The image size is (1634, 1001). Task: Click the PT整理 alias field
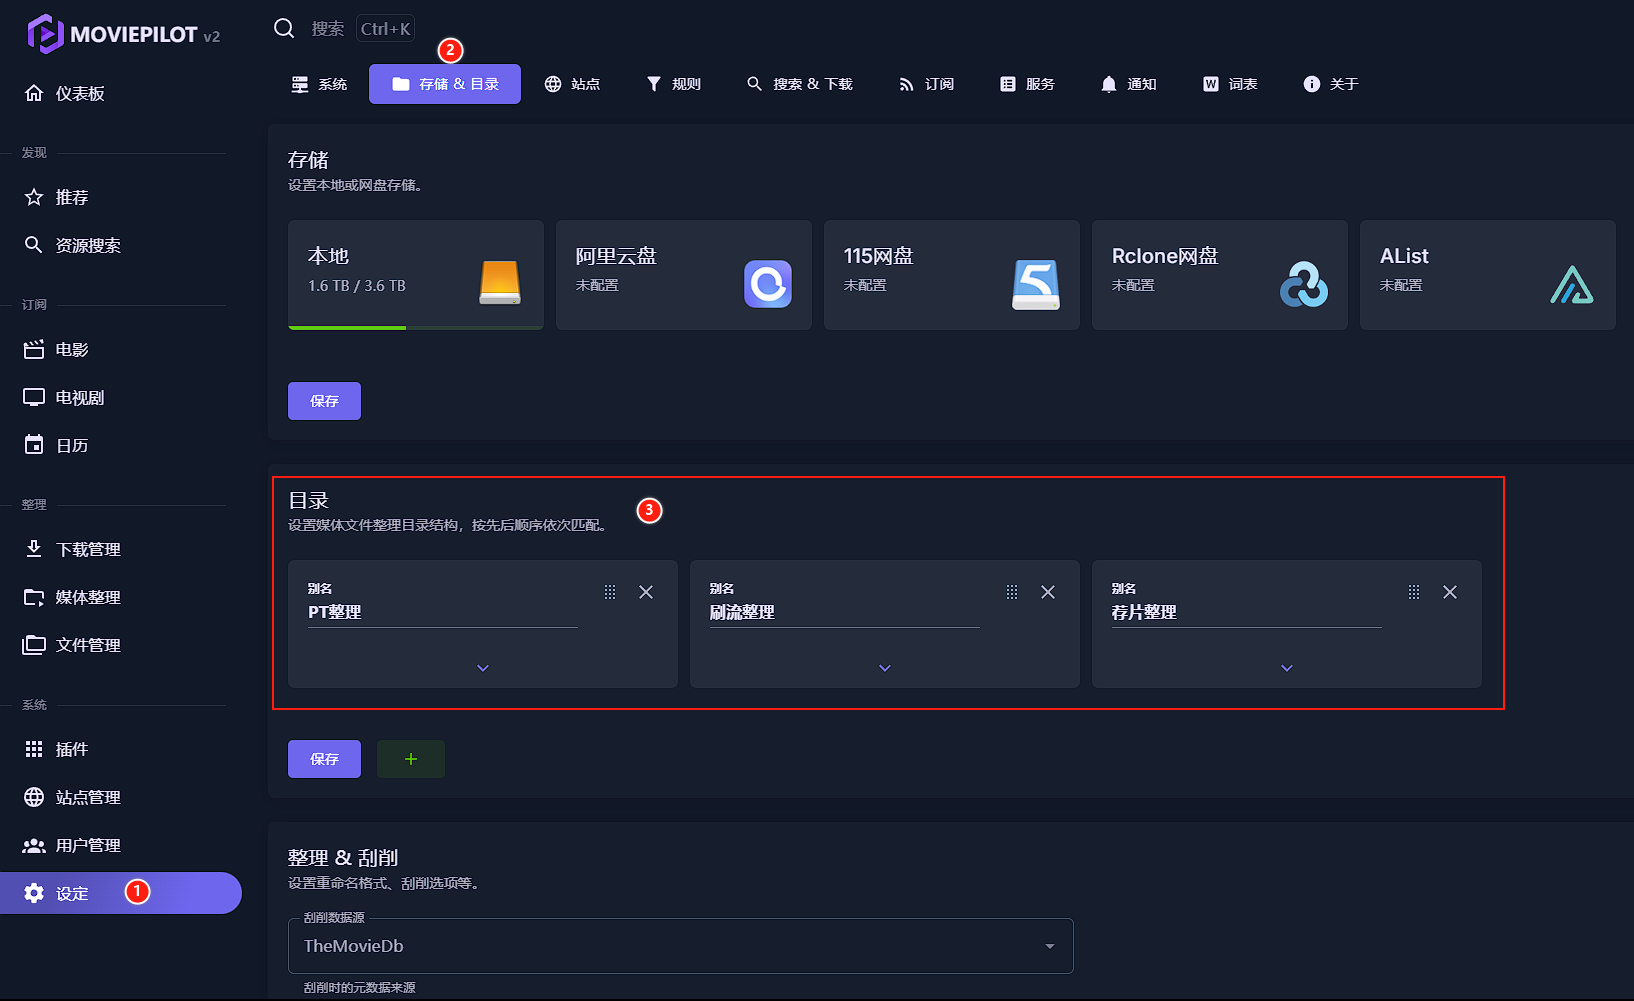pos(443,604)
